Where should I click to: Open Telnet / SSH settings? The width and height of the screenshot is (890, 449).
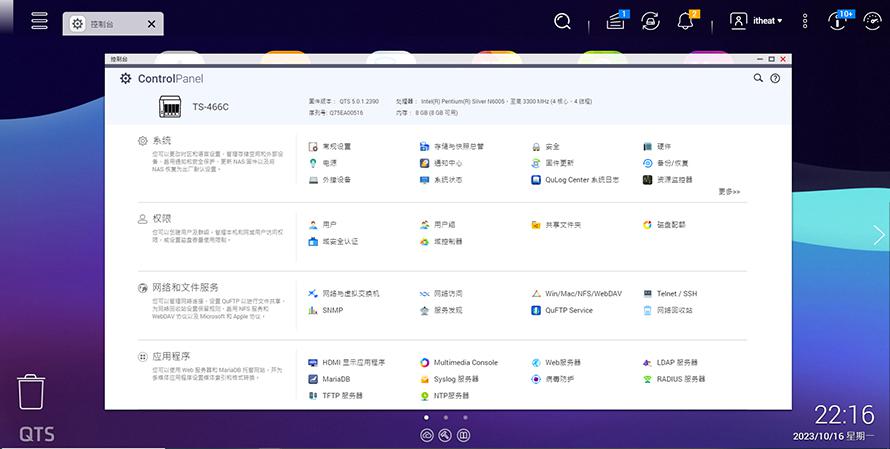[670, 293]
